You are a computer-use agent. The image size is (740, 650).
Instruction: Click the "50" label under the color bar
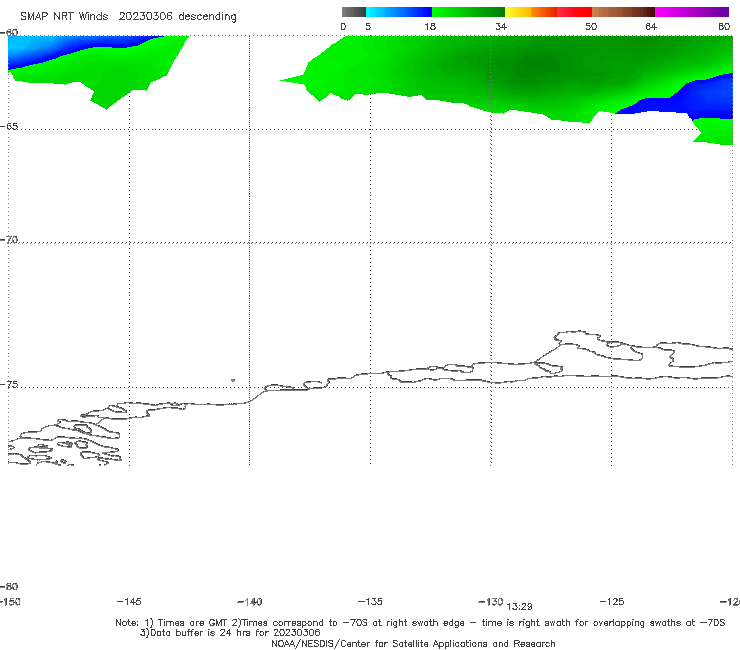tap(591, 26)
